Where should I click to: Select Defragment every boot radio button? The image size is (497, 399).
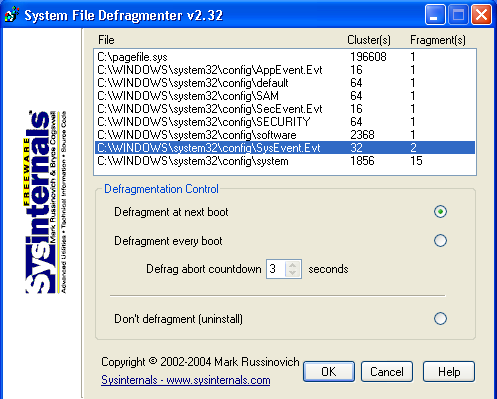pos(440,240)
